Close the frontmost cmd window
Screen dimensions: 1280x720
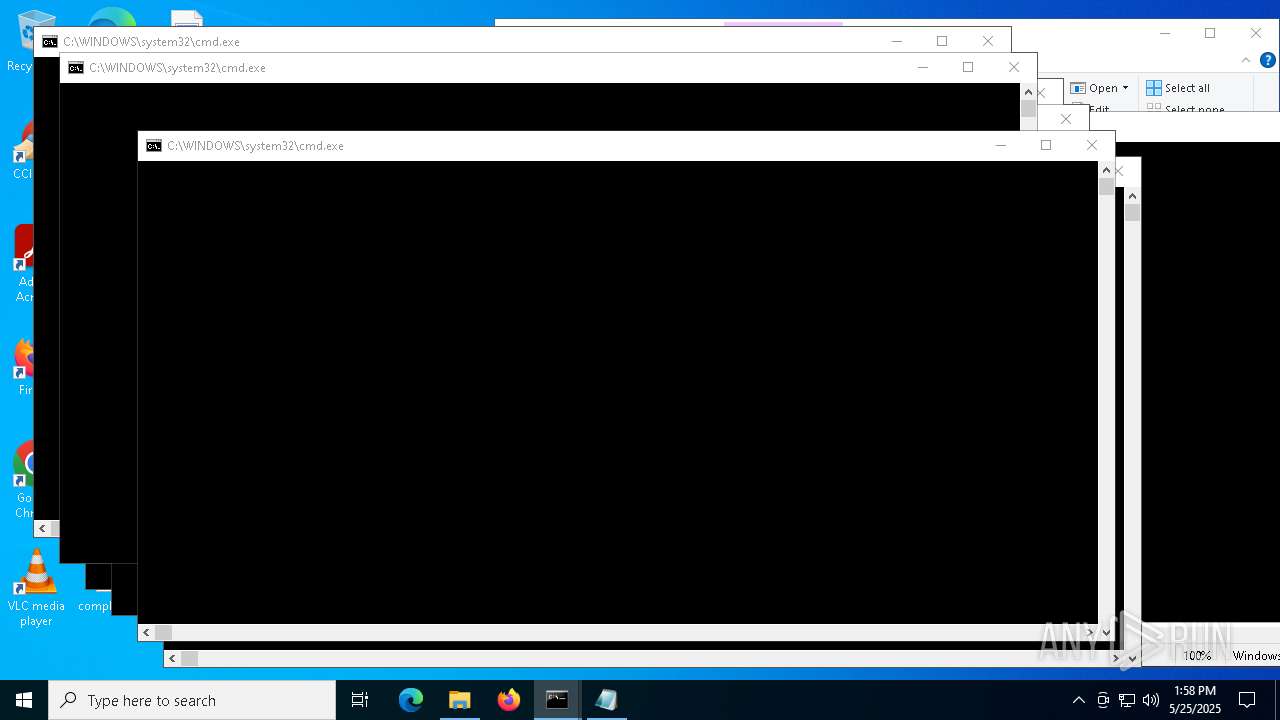1092,146
